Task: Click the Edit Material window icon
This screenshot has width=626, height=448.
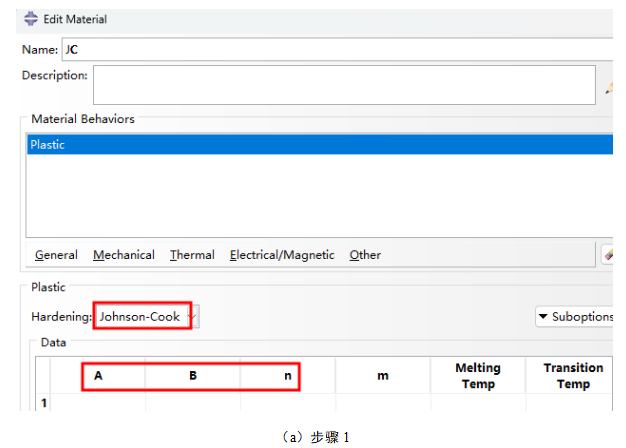Action: [x=30, y=19]
